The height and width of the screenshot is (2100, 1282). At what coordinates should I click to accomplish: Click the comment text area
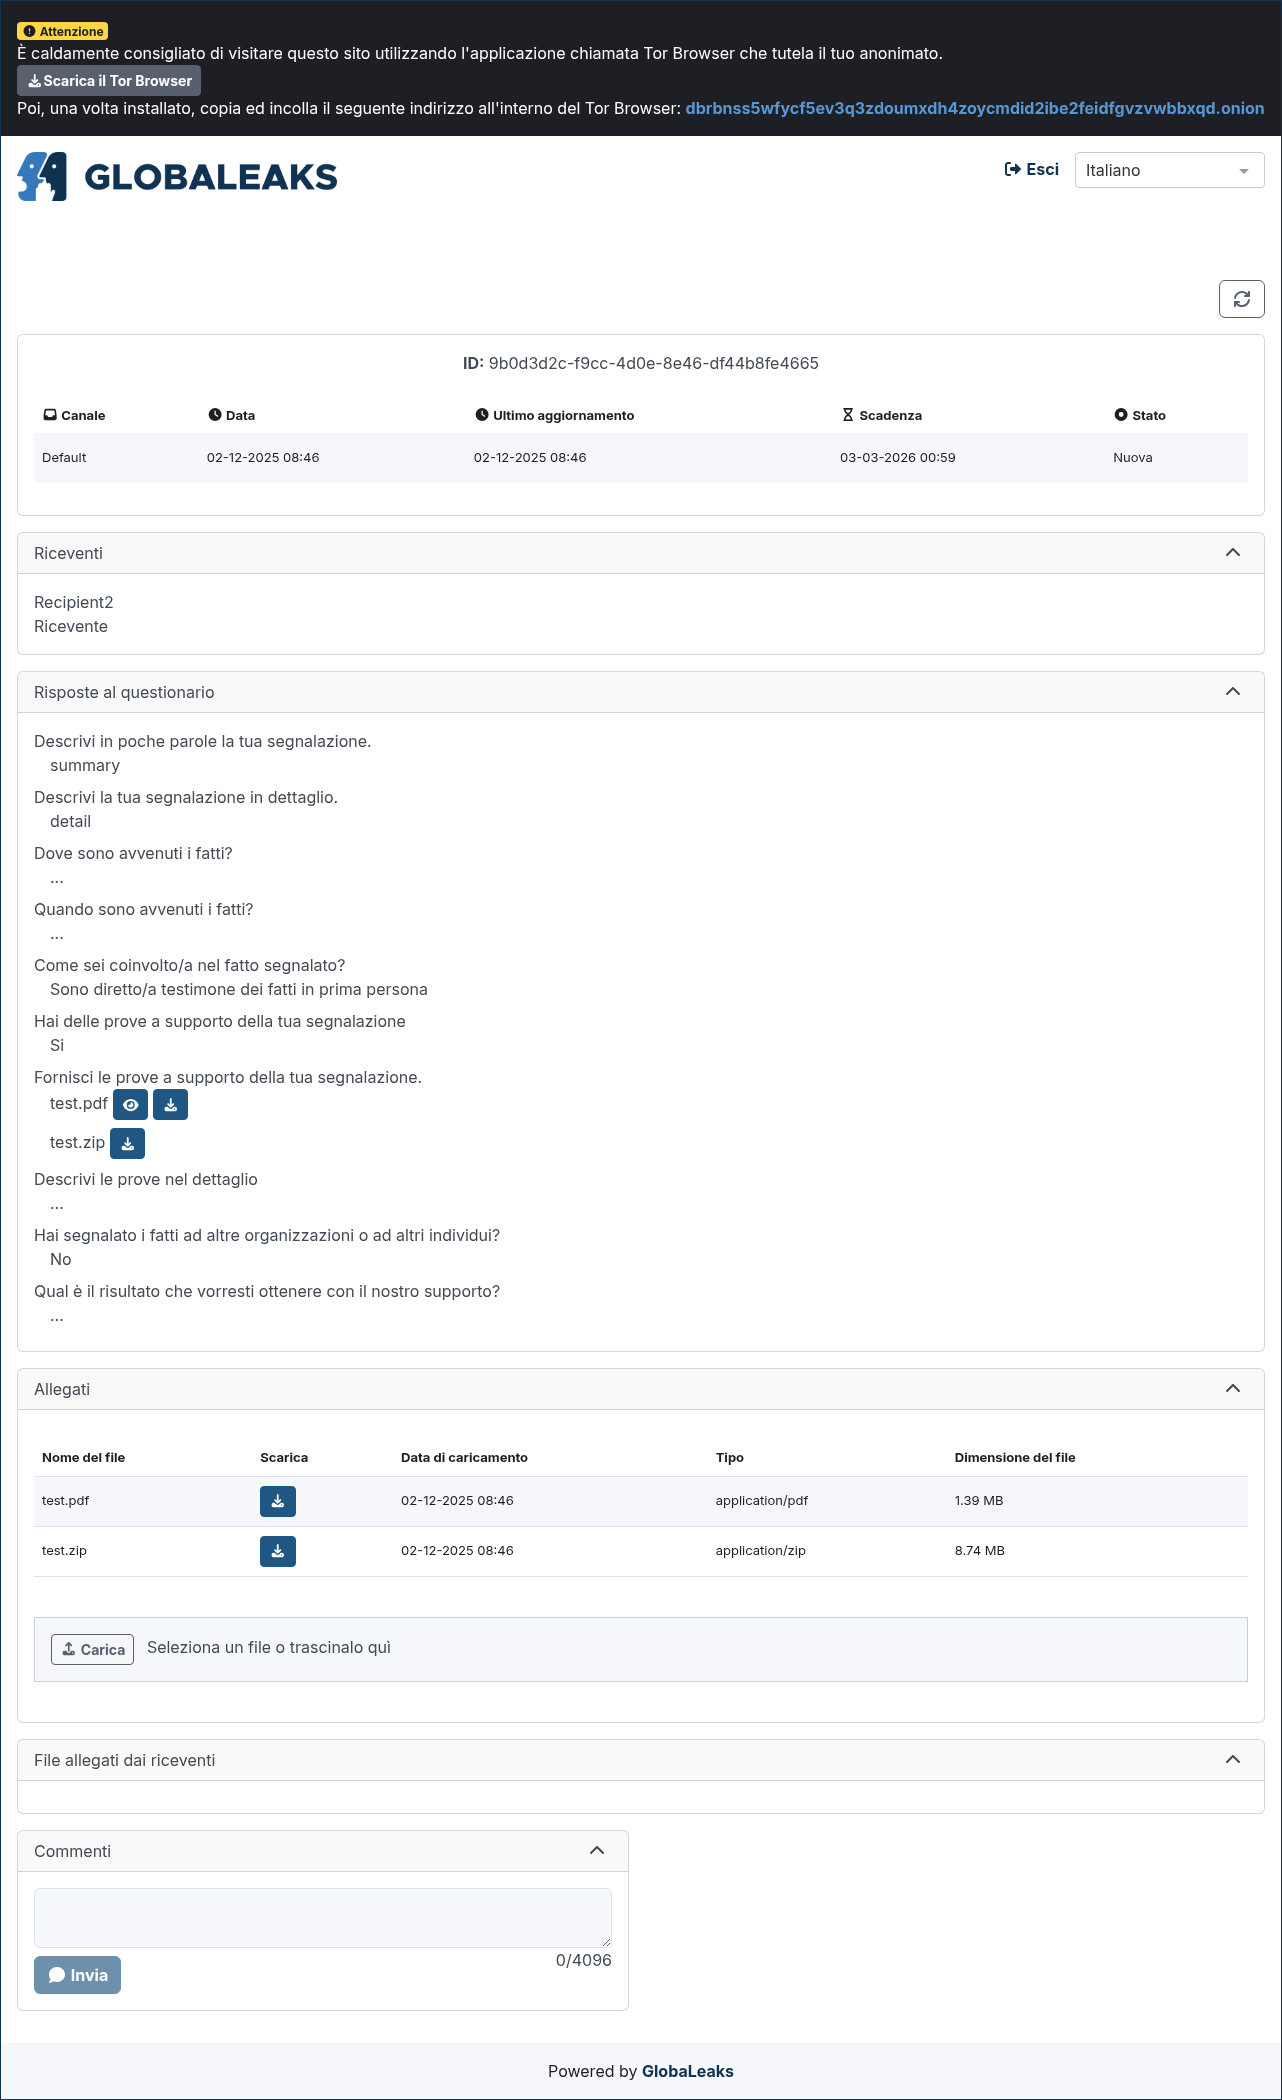coord(323,1918)
